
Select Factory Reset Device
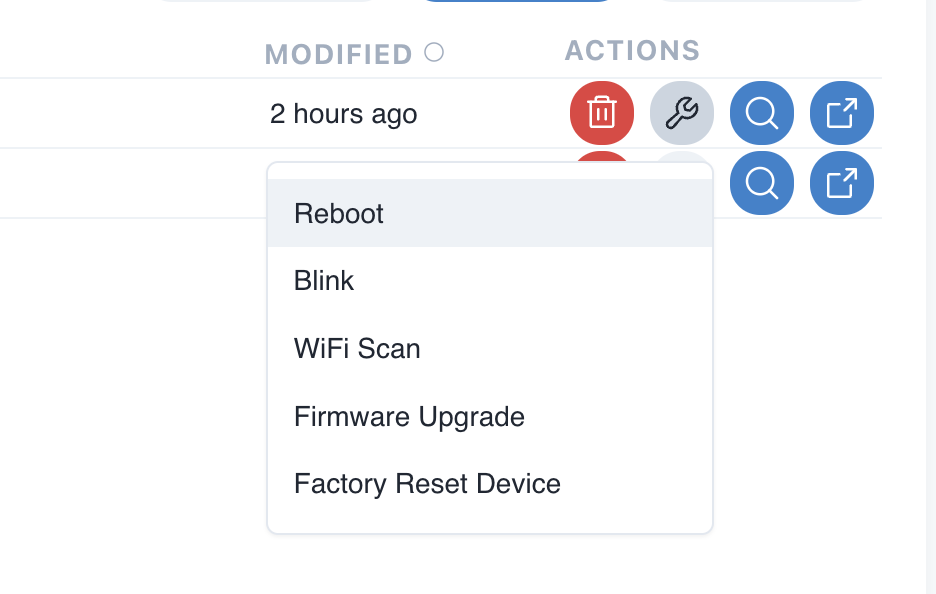427,484
